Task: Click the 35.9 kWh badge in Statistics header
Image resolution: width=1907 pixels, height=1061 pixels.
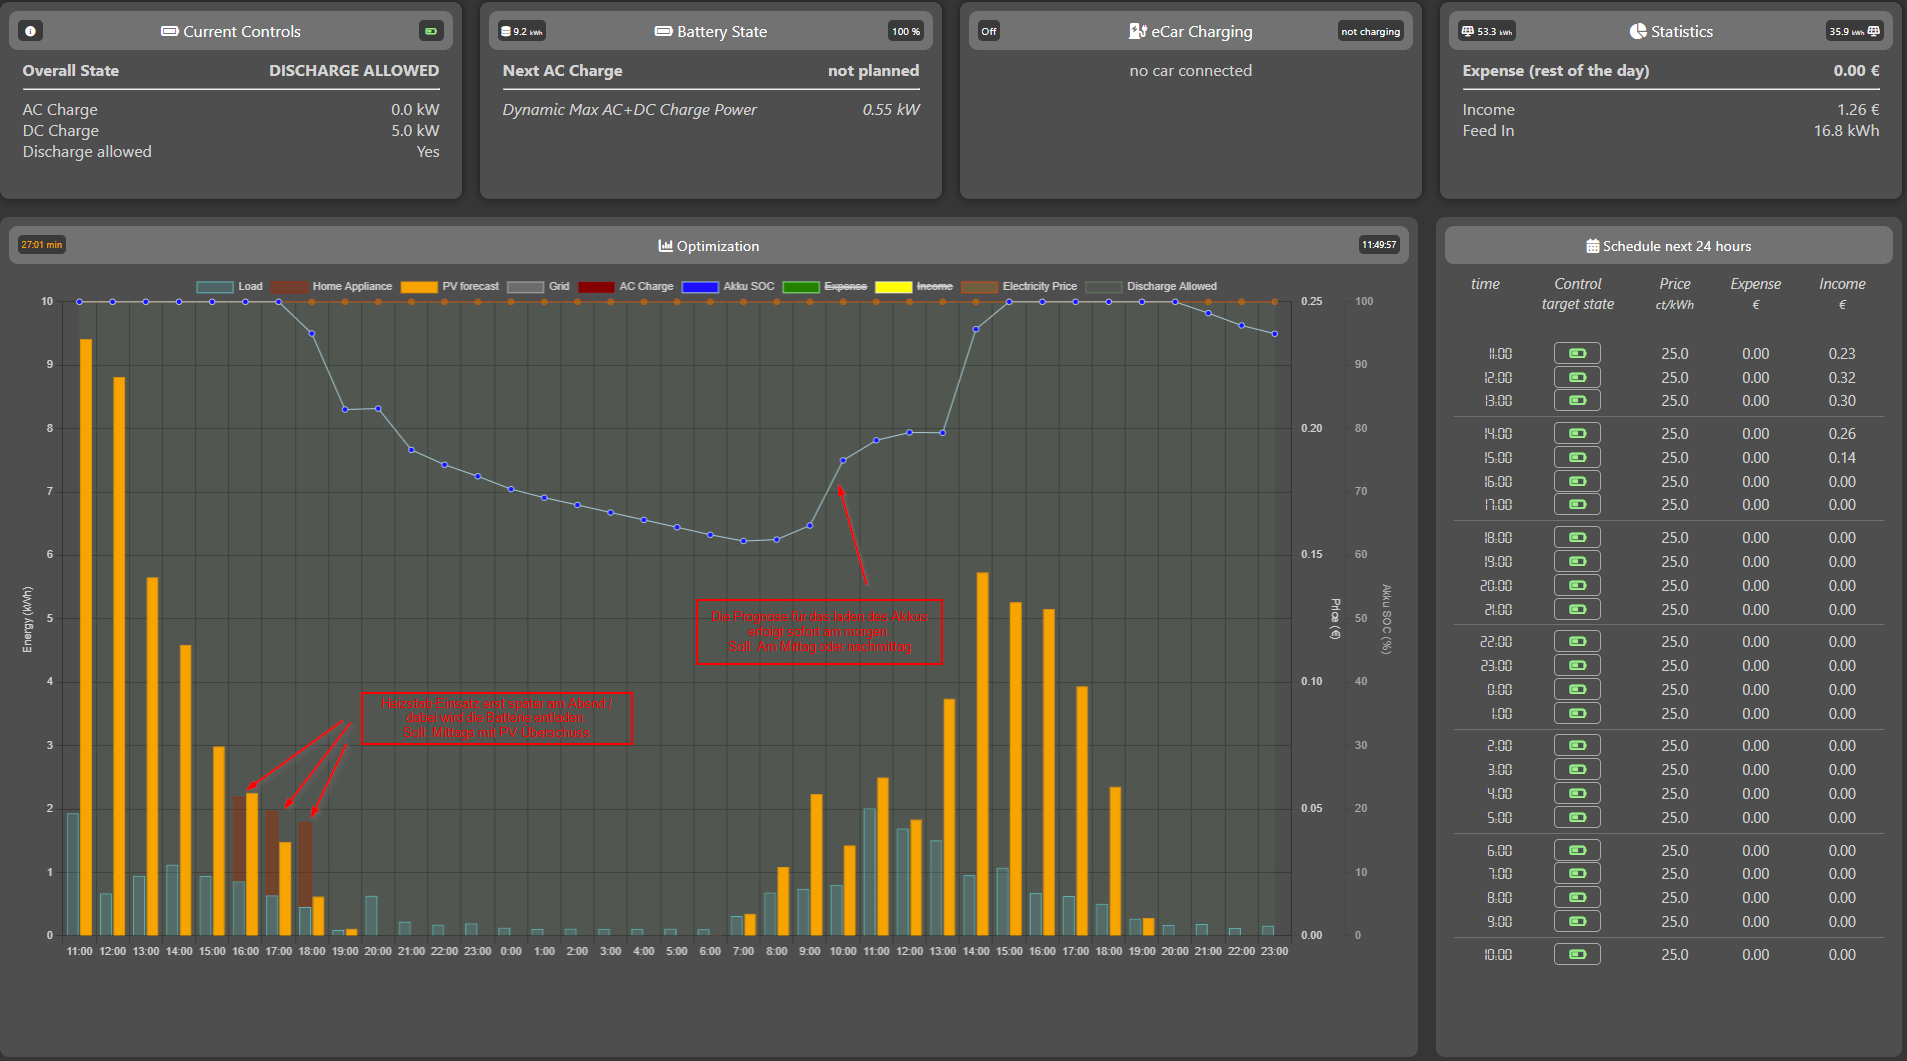Action: pos(1854,31)
